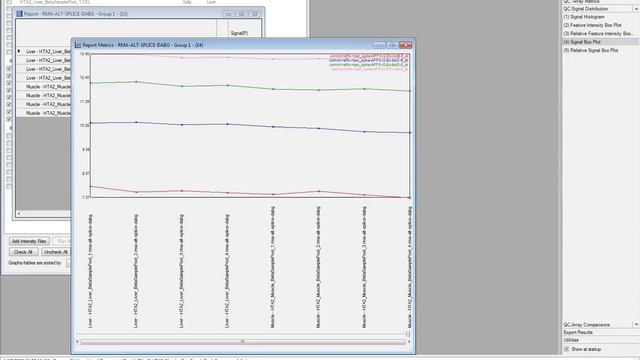Click the Signal(F) column header
The height and width of the screenshot is (360, 640).
coord(239,33)
